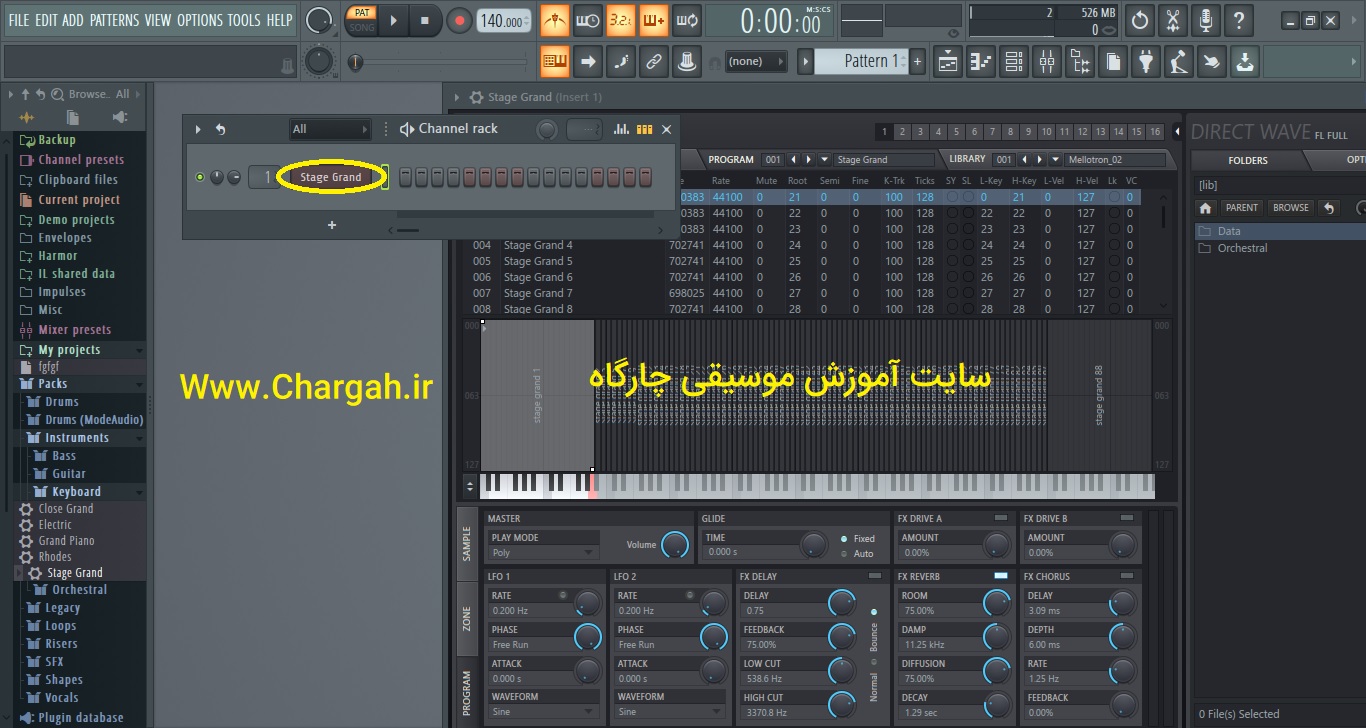Toggle the 3.2.1 countdown before recording
Image resolution: width=1366 pixels, height=728 pixels.
click(620, 20)
